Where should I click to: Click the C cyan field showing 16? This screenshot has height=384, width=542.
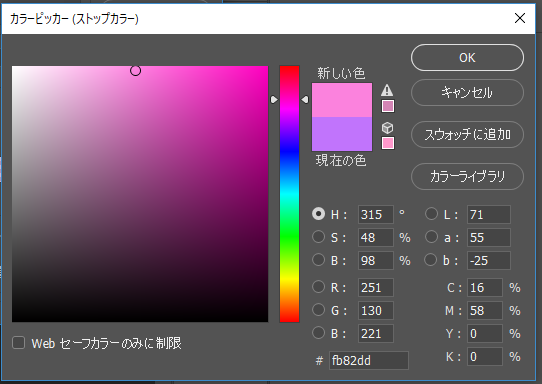coord(485,288)
